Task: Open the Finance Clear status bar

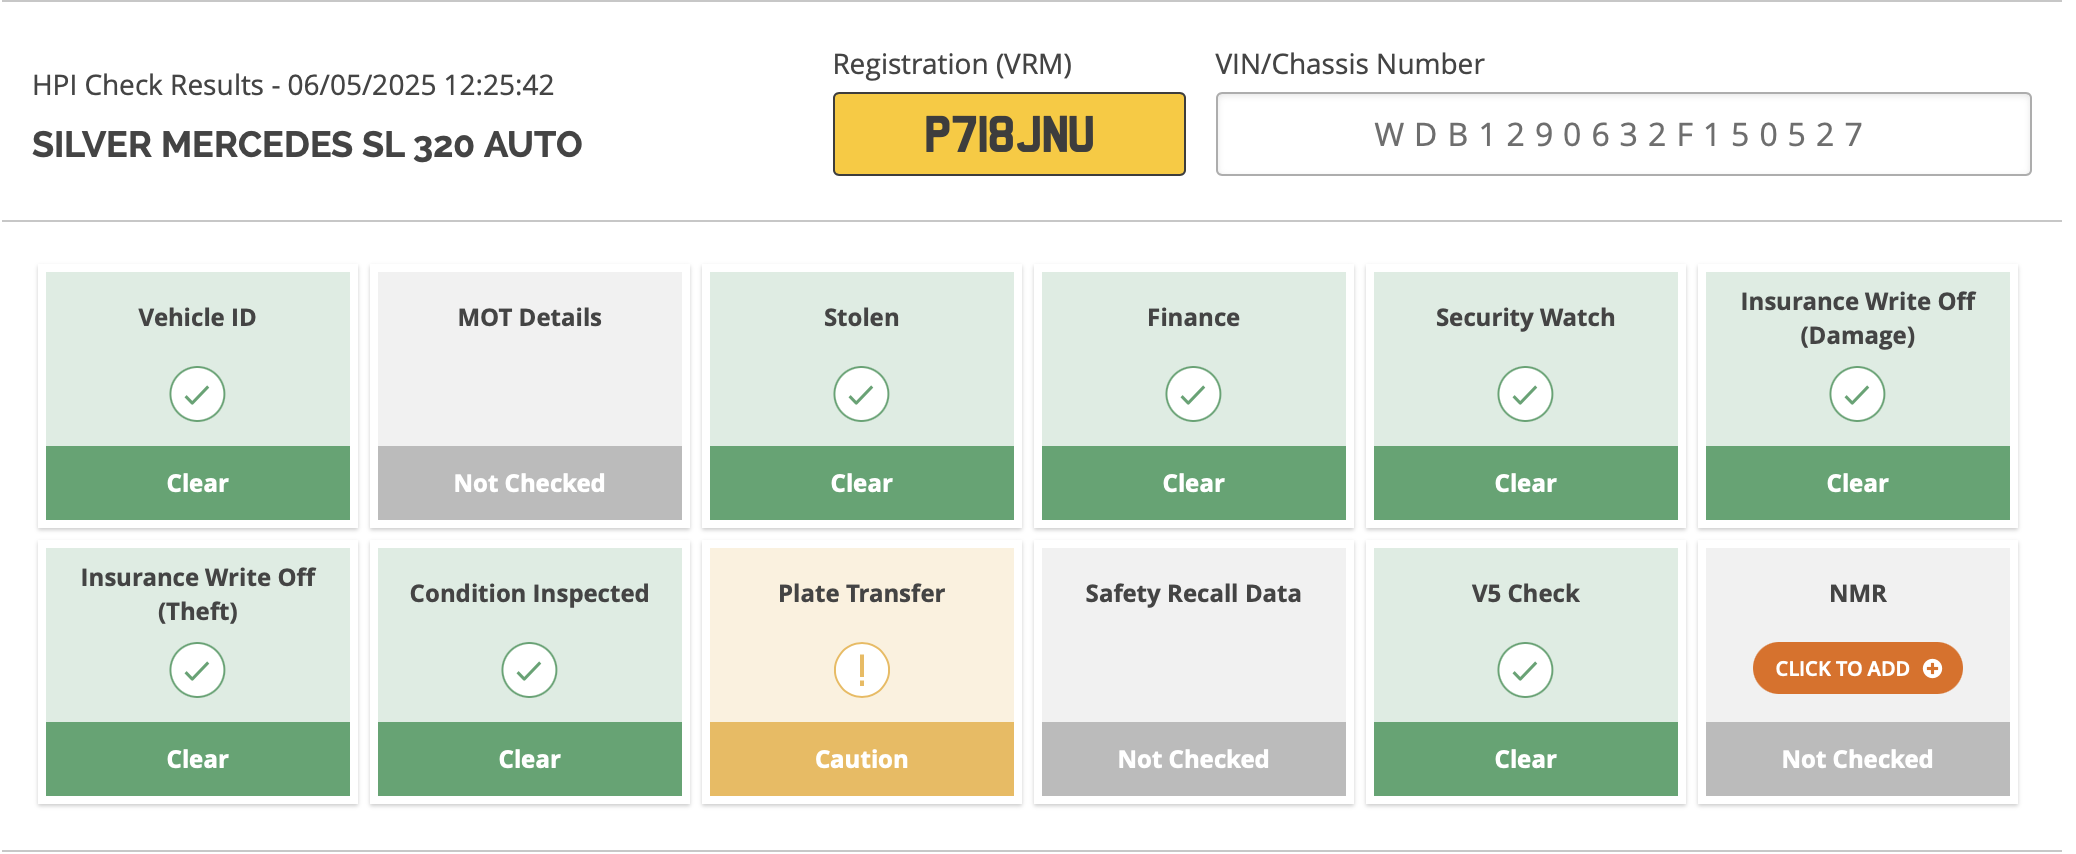Action: [1194, 483]
